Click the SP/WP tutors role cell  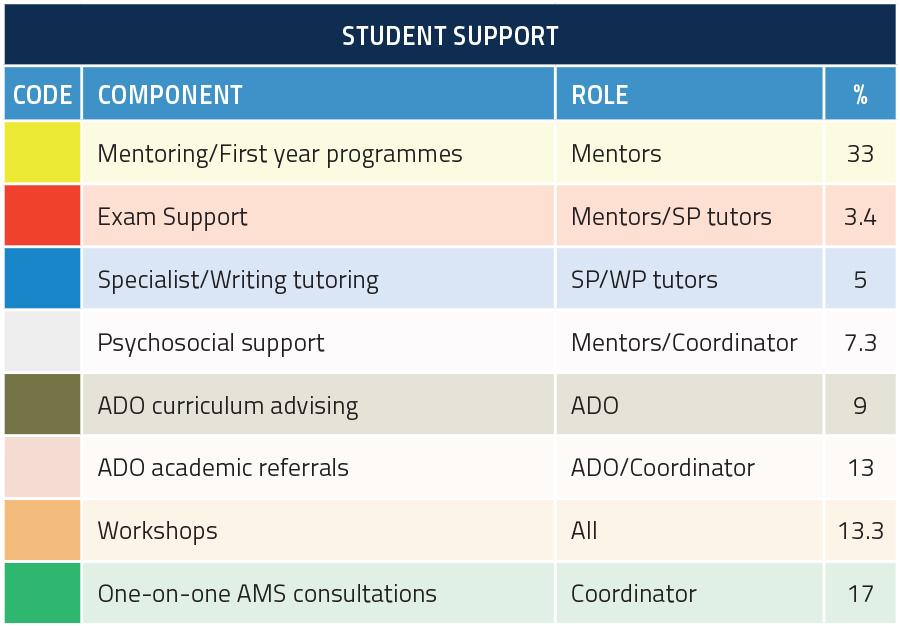tap(689, 278)
